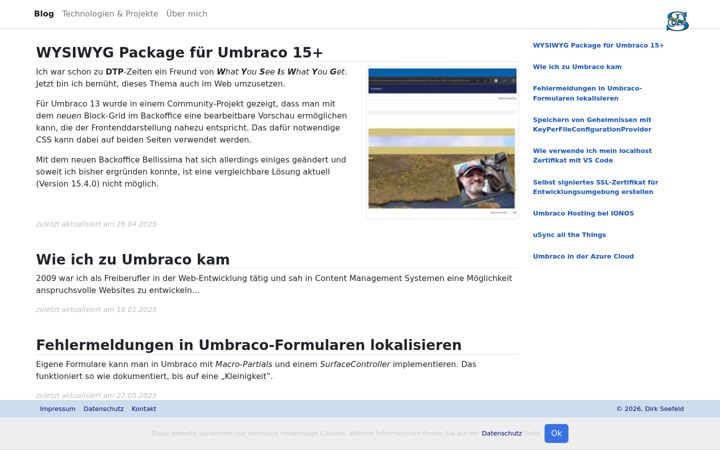This screenshot has width=720, height=450.
Task: Open sidebar link Umbraco Hosting bei IONOS
Action: click(583, 214)
